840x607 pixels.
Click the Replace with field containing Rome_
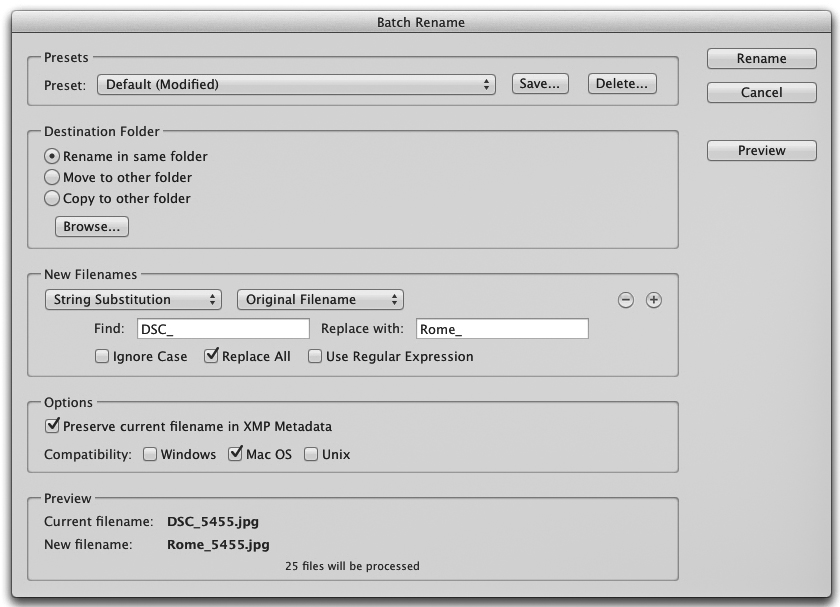click(x=502, y=329)
